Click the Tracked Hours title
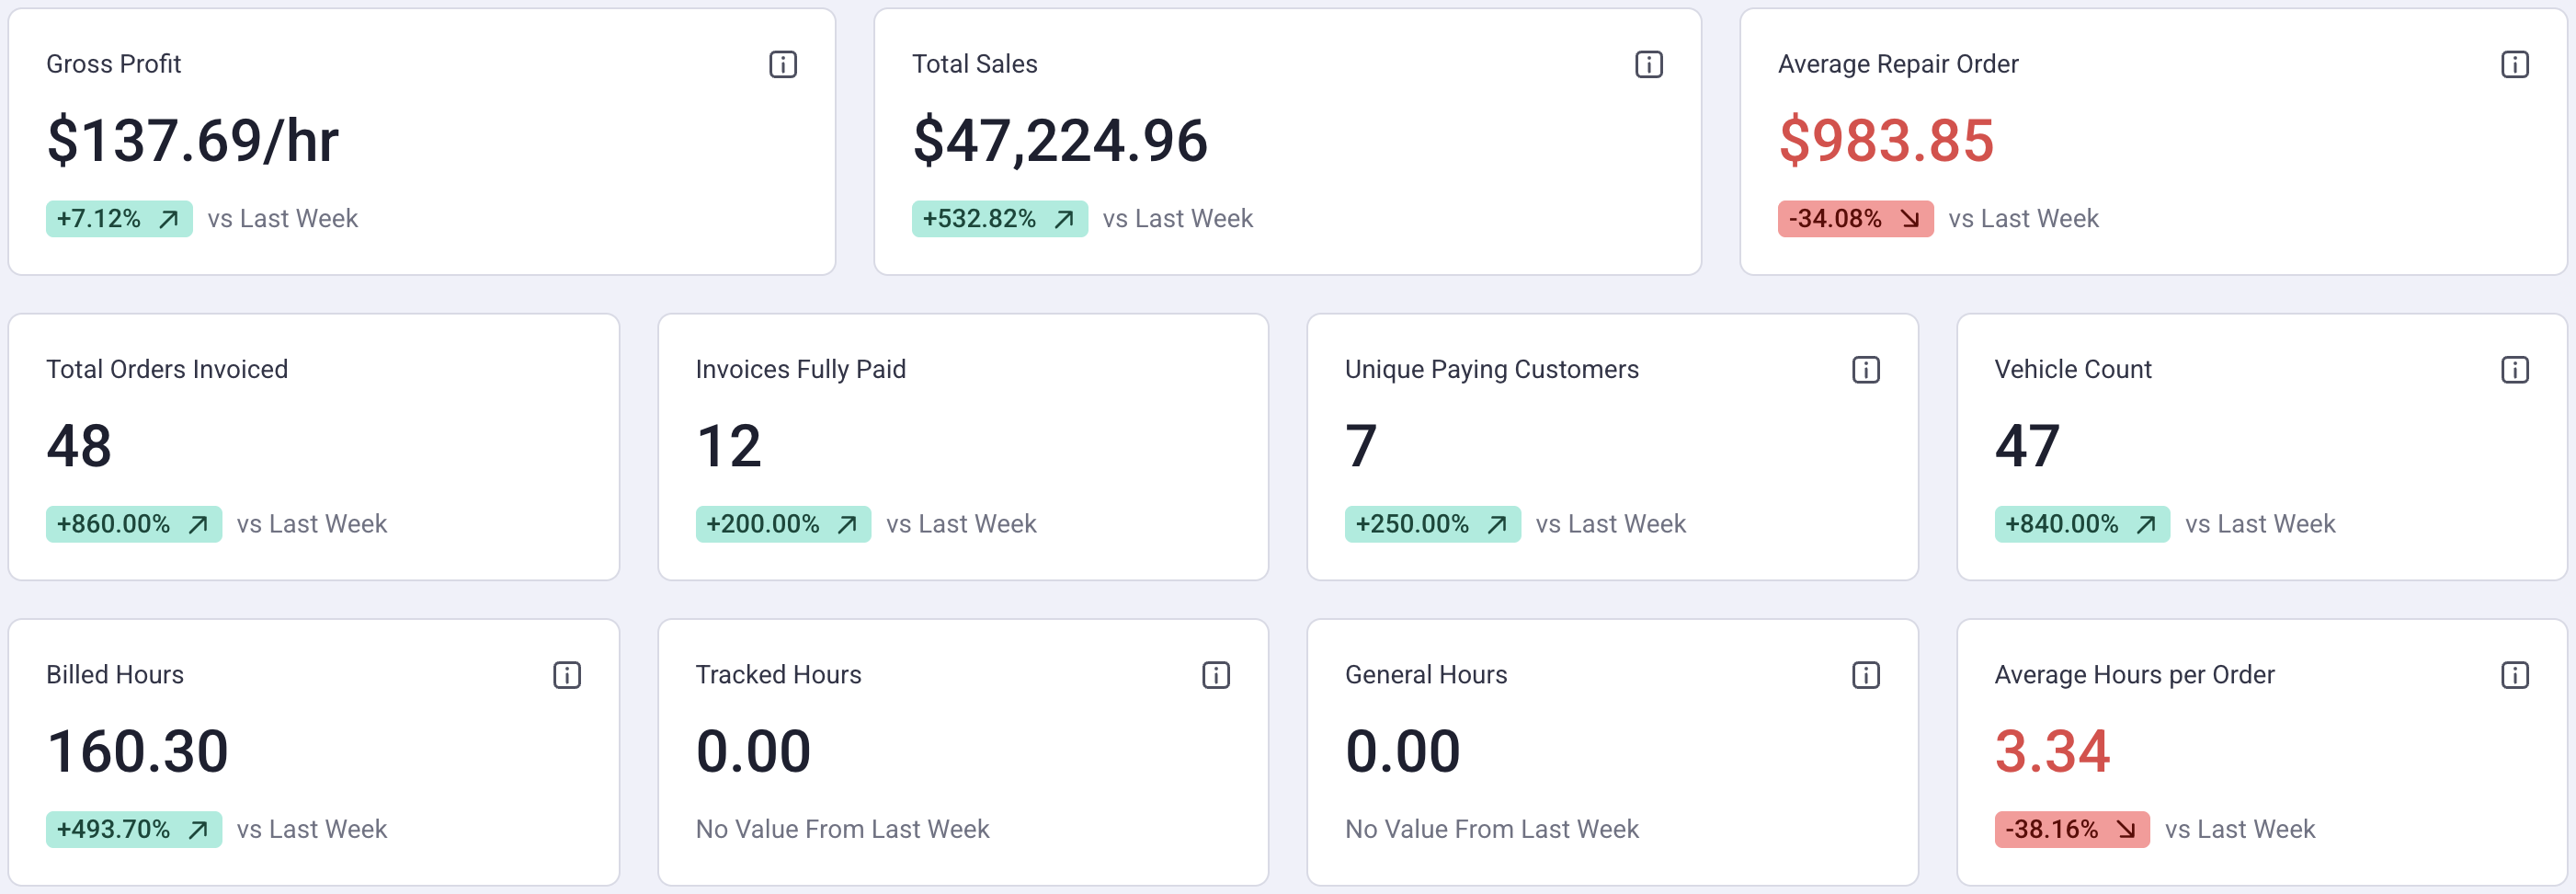 pyautogui.click(x=778, y=674)
